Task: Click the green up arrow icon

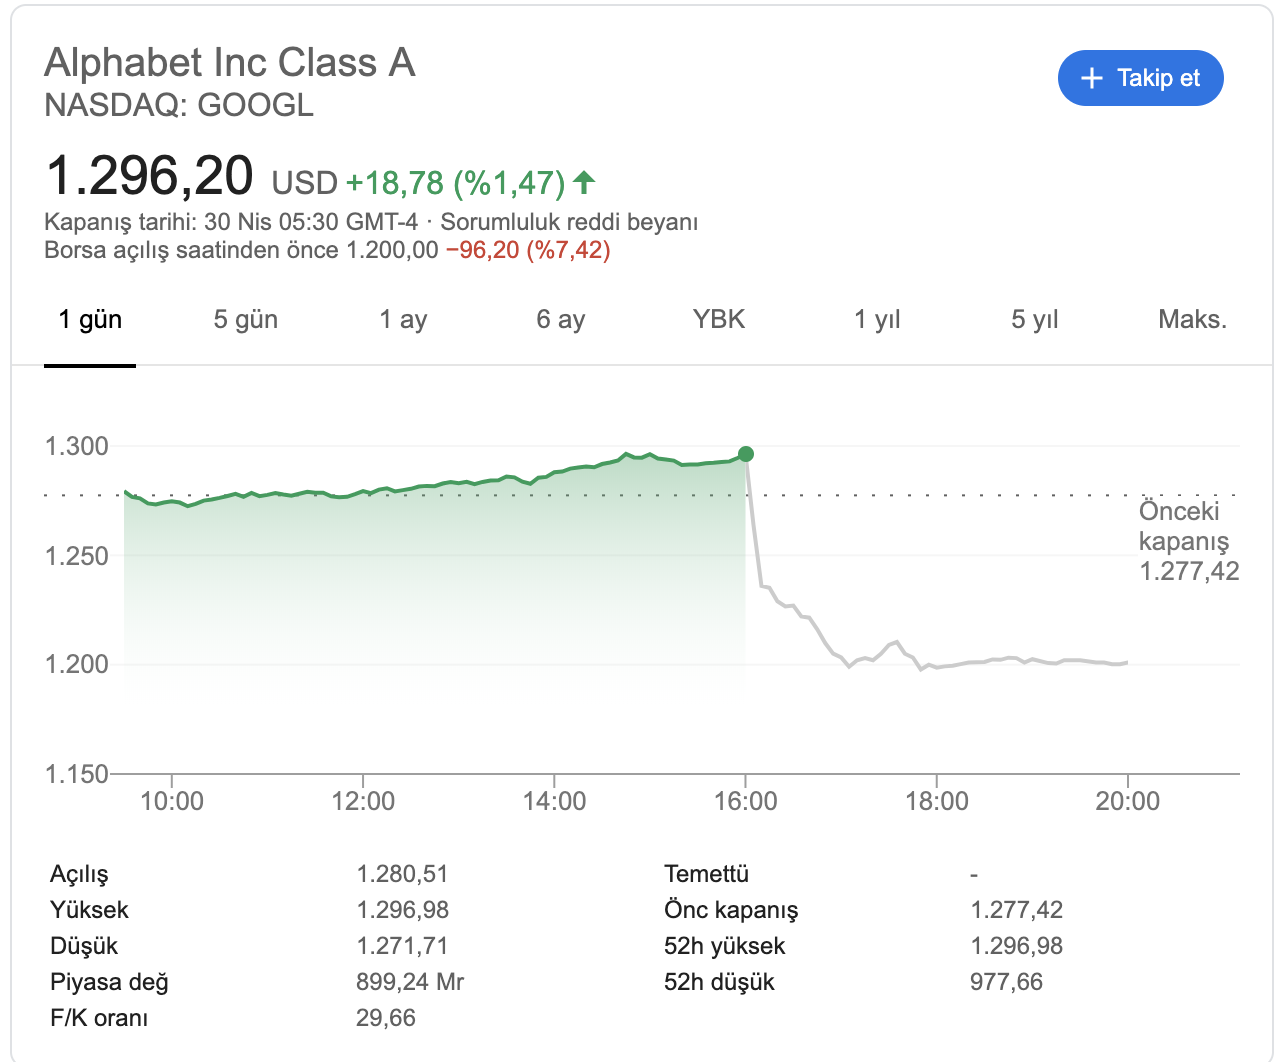Action: pyautogui.click(x=585, y=182)
